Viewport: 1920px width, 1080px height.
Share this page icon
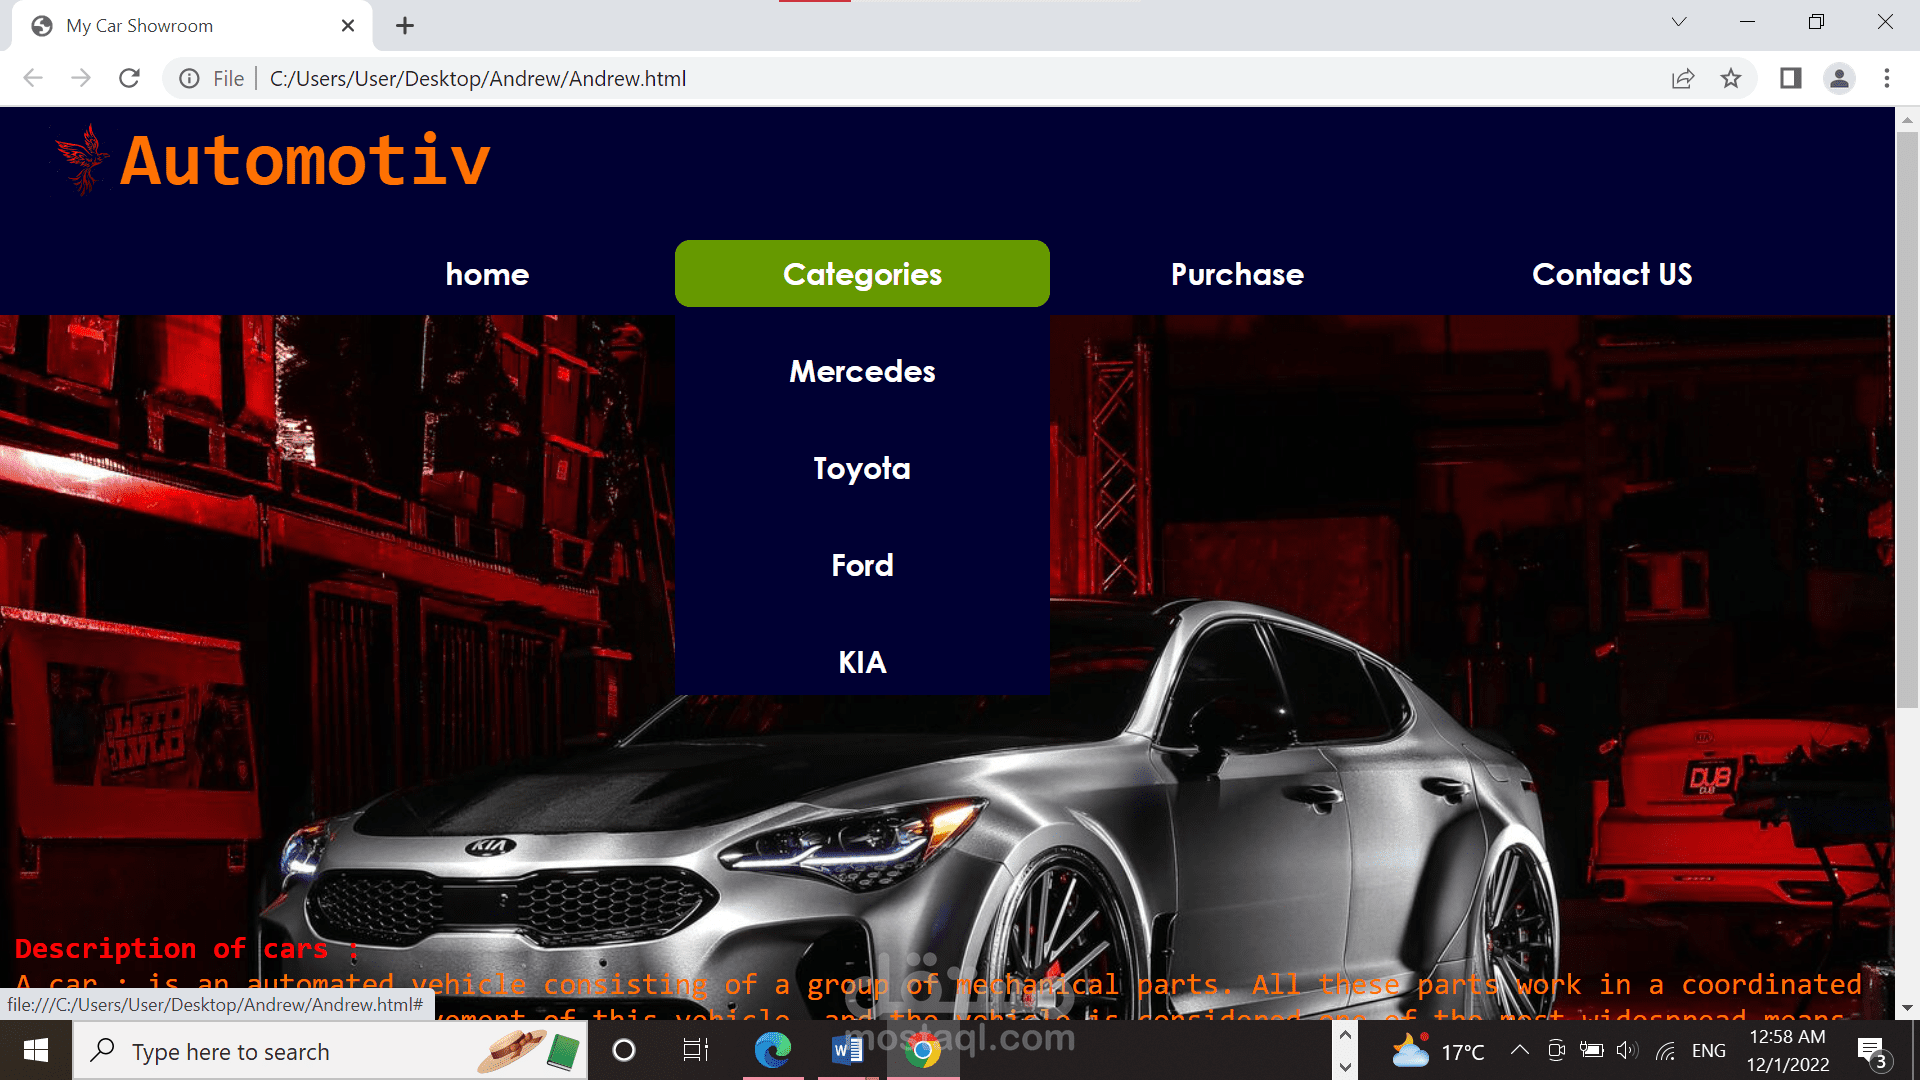[x=1683, y=78]
